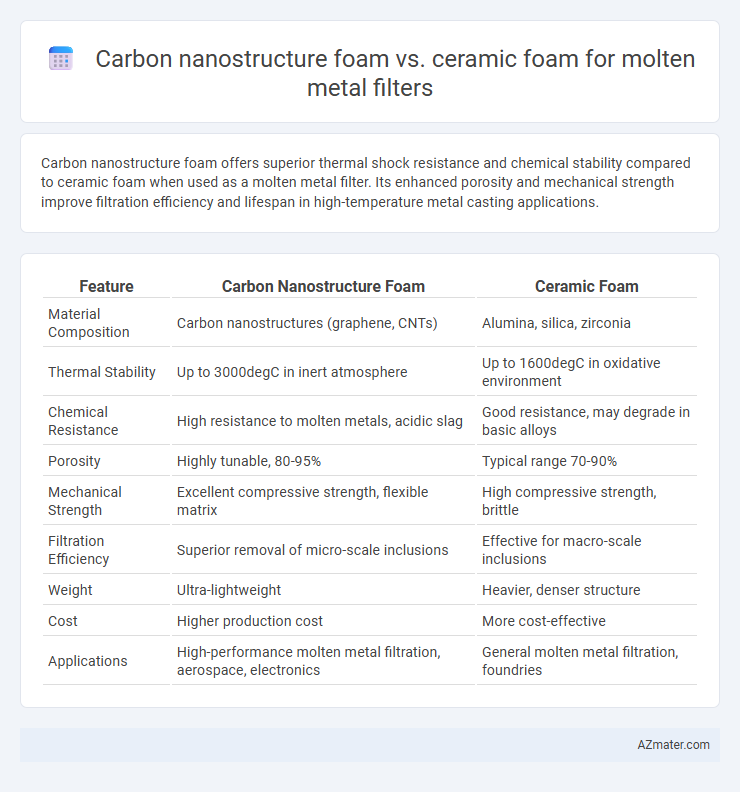Click cell 'Higher production cost'

[250, 620]
